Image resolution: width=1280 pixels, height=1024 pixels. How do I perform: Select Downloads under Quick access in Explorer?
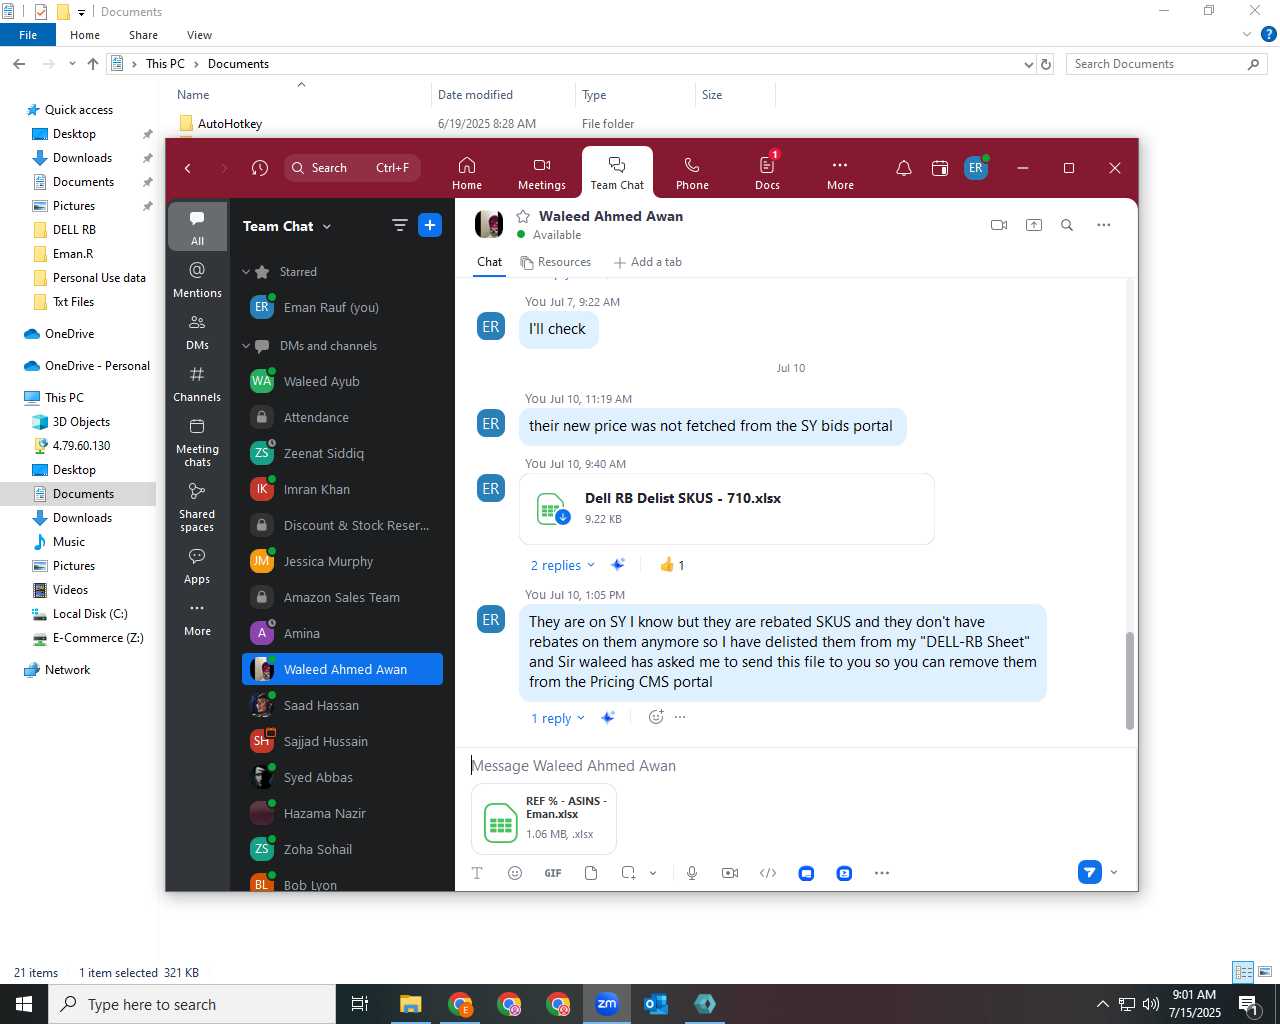[x=82, y=158]
